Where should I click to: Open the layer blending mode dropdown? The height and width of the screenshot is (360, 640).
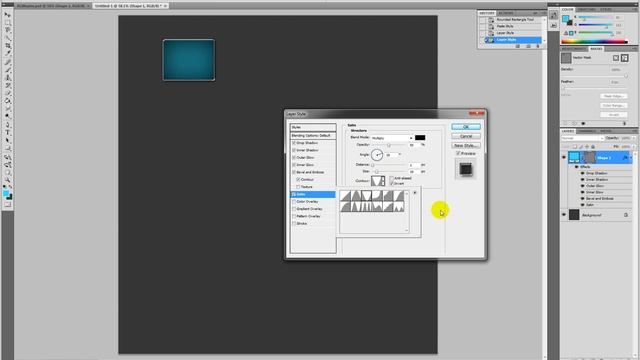click(582, 138)
